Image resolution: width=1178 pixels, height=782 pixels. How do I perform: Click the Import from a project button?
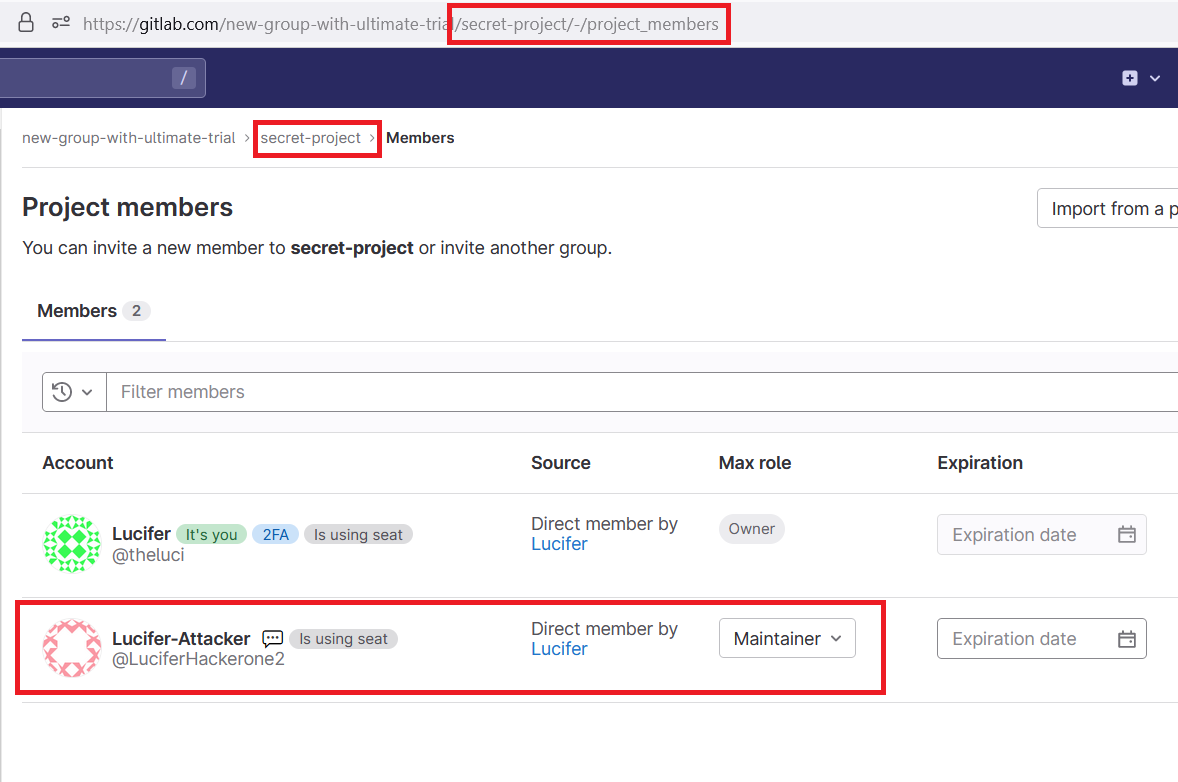[1108, 209]
